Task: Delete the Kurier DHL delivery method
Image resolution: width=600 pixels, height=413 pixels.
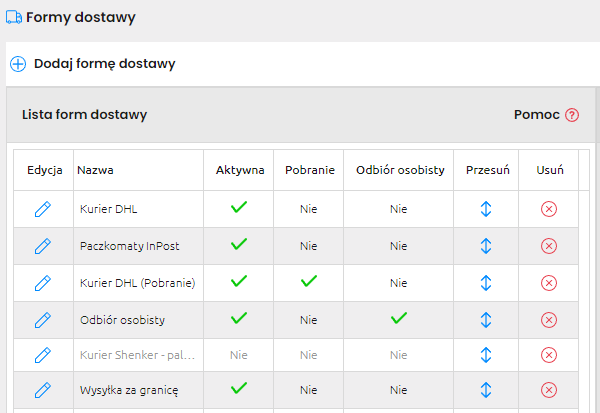Action: point(548,209)
